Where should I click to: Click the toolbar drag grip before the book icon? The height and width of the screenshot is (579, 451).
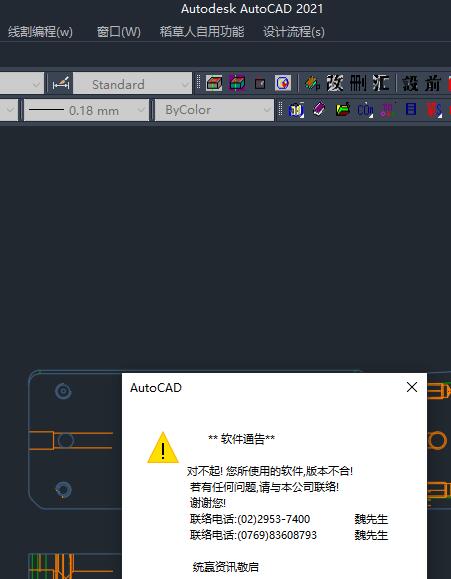(x=281, y=110)
